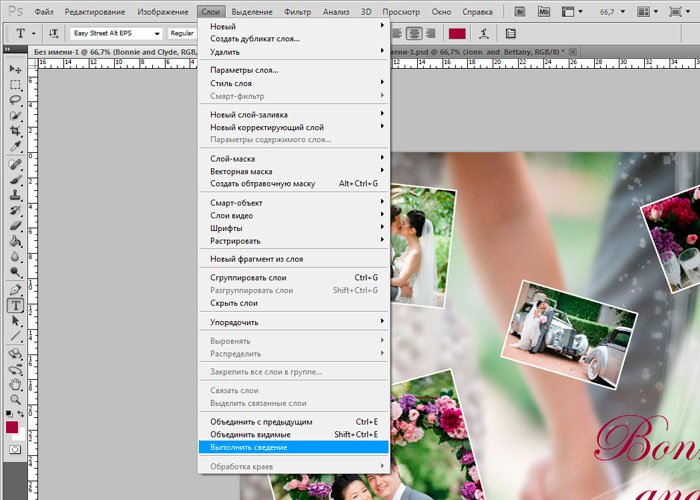The width and height of the screenshot is (700, 500).
Task: Open the Фильтр menu
Action: [x=298, y=10]
